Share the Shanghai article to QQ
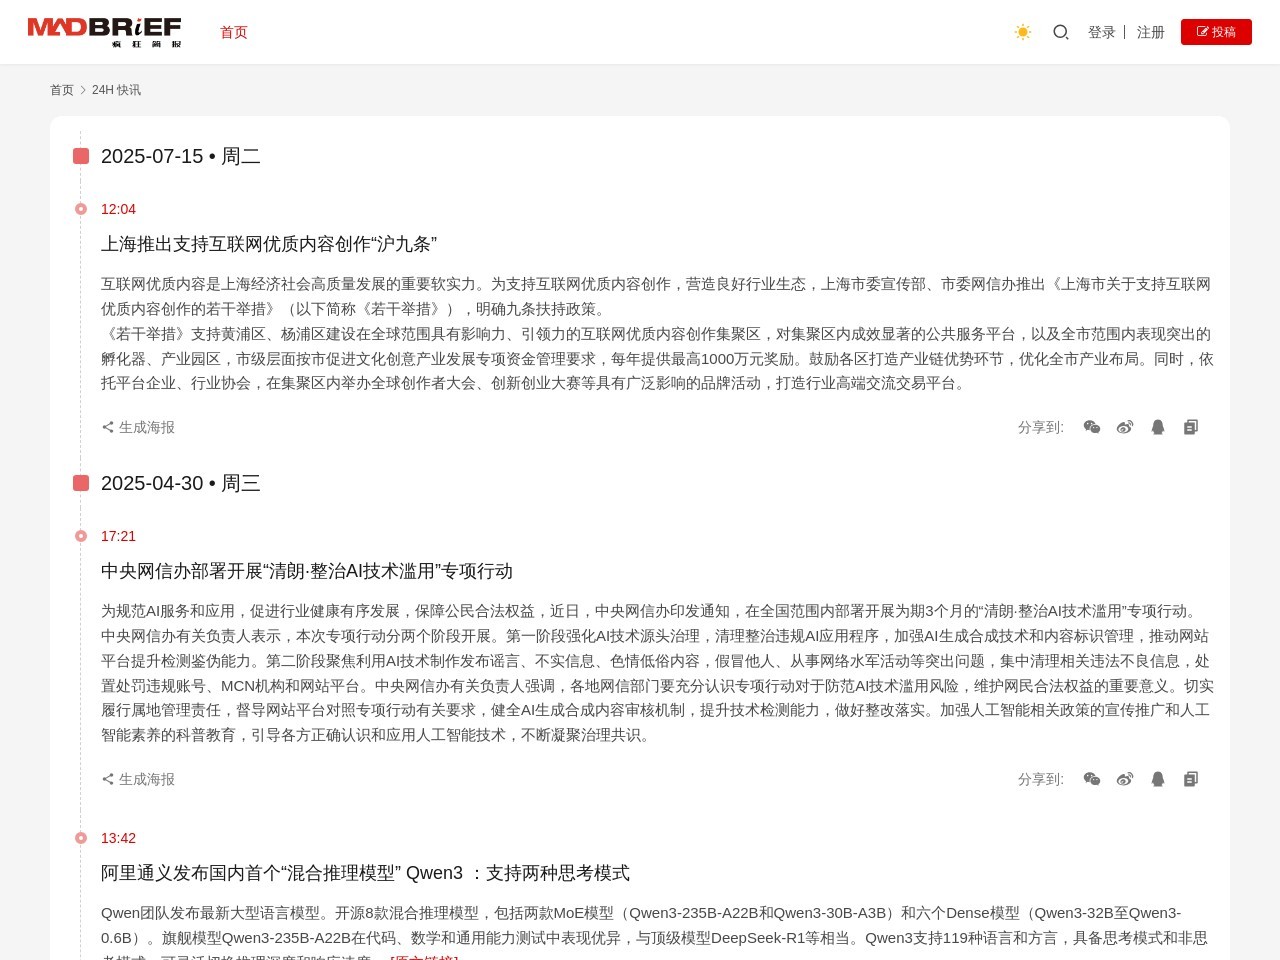This screenshot has width=1280, height=960. (1158, 427)
